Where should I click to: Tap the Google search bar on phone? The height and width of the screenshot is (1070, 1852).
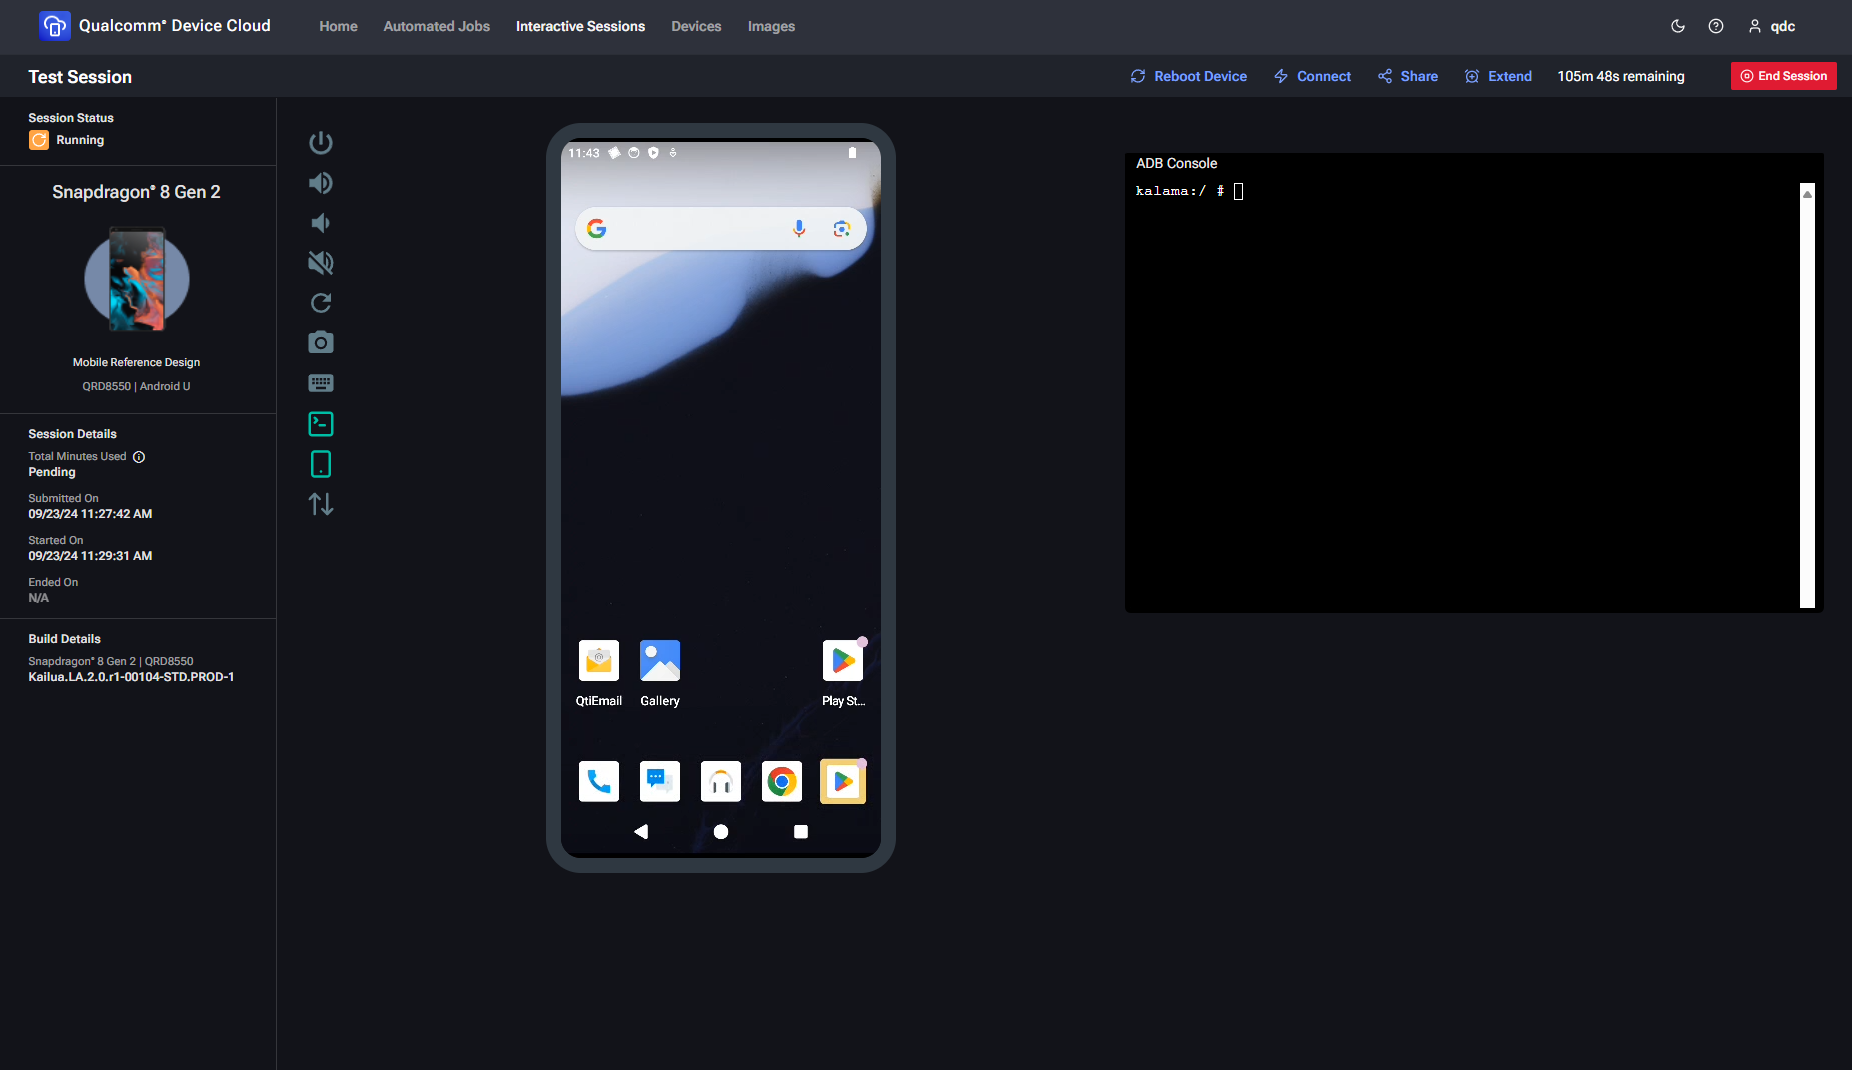point(720,229)
